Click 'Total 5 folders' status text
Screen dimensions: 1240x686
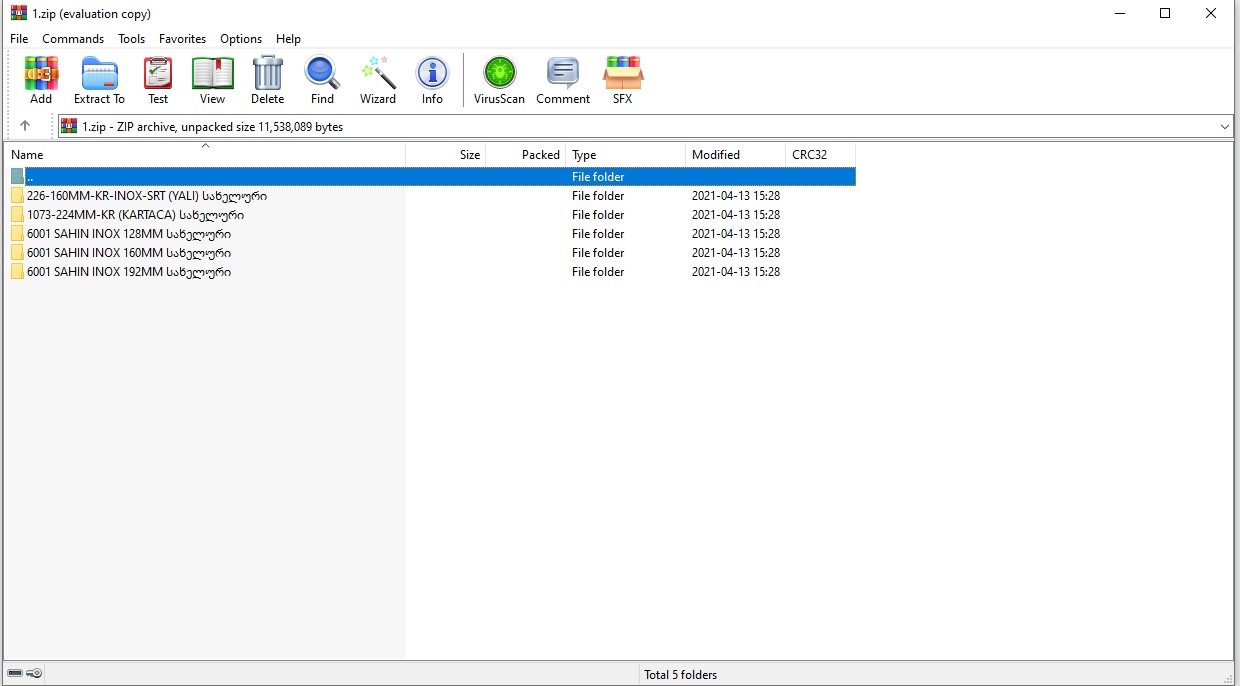coord(680,675)
